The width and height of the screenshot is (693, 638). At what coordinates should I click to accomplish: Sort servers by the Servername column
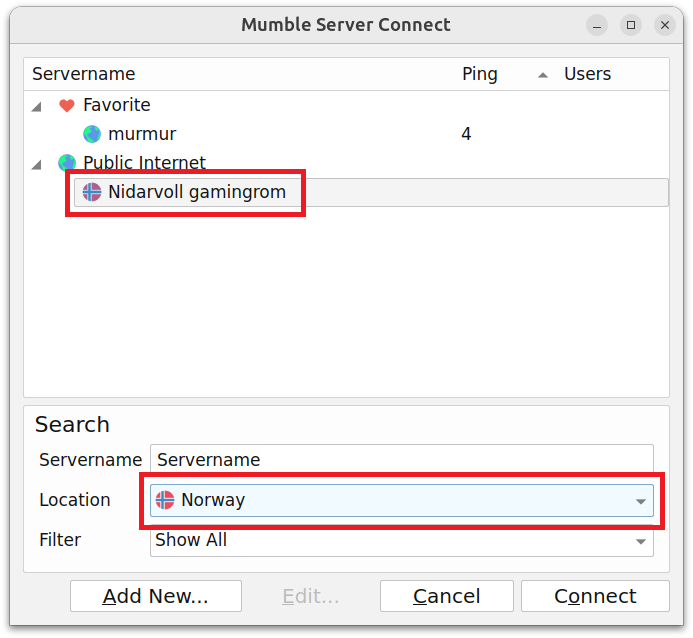tap(84, 74)
